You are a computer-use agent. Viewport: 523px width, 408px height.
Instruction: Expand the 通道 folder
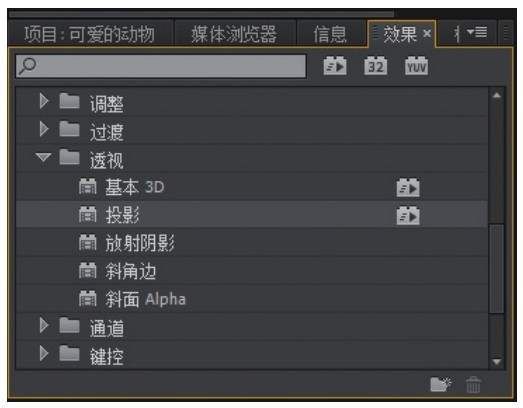click(x=44, y=325)
